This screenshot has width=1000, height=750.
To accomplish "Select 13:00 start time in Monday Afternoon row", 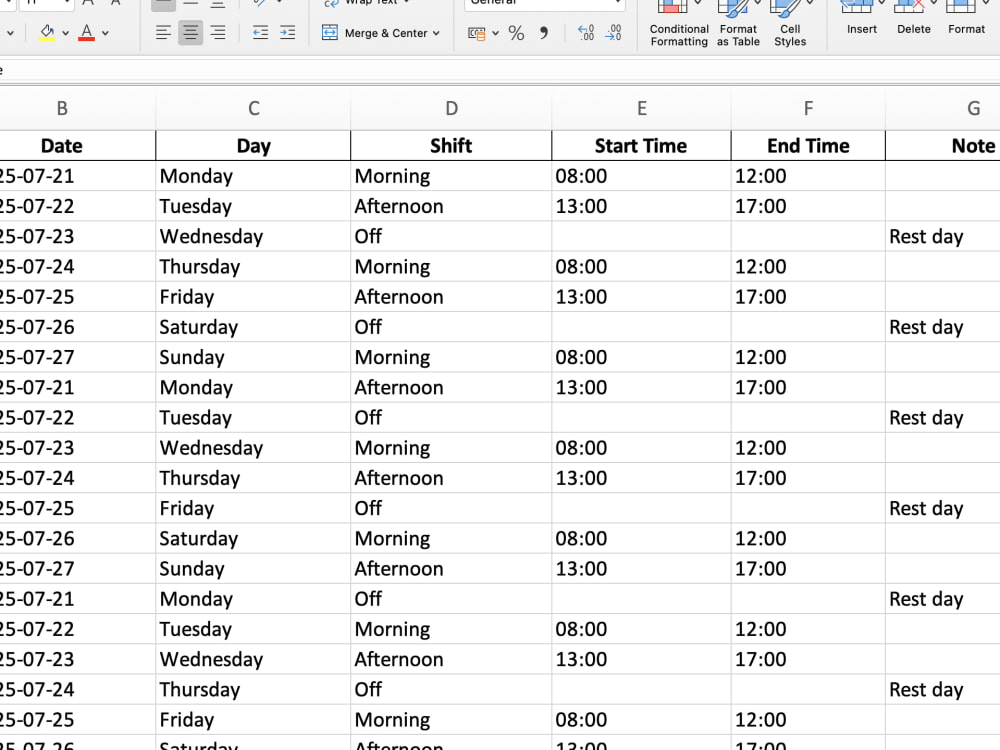I will point(642,387).
